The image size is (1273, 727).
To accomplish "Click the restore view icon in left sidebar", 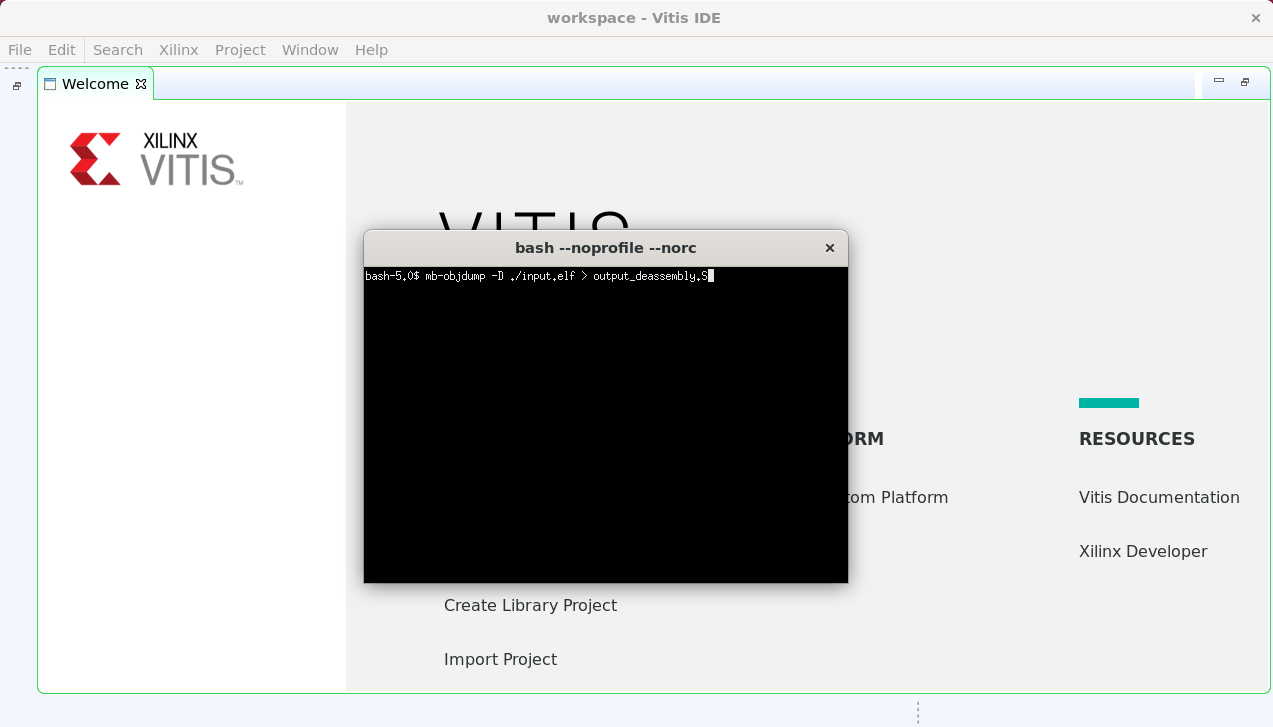I will tap(15, 86).
